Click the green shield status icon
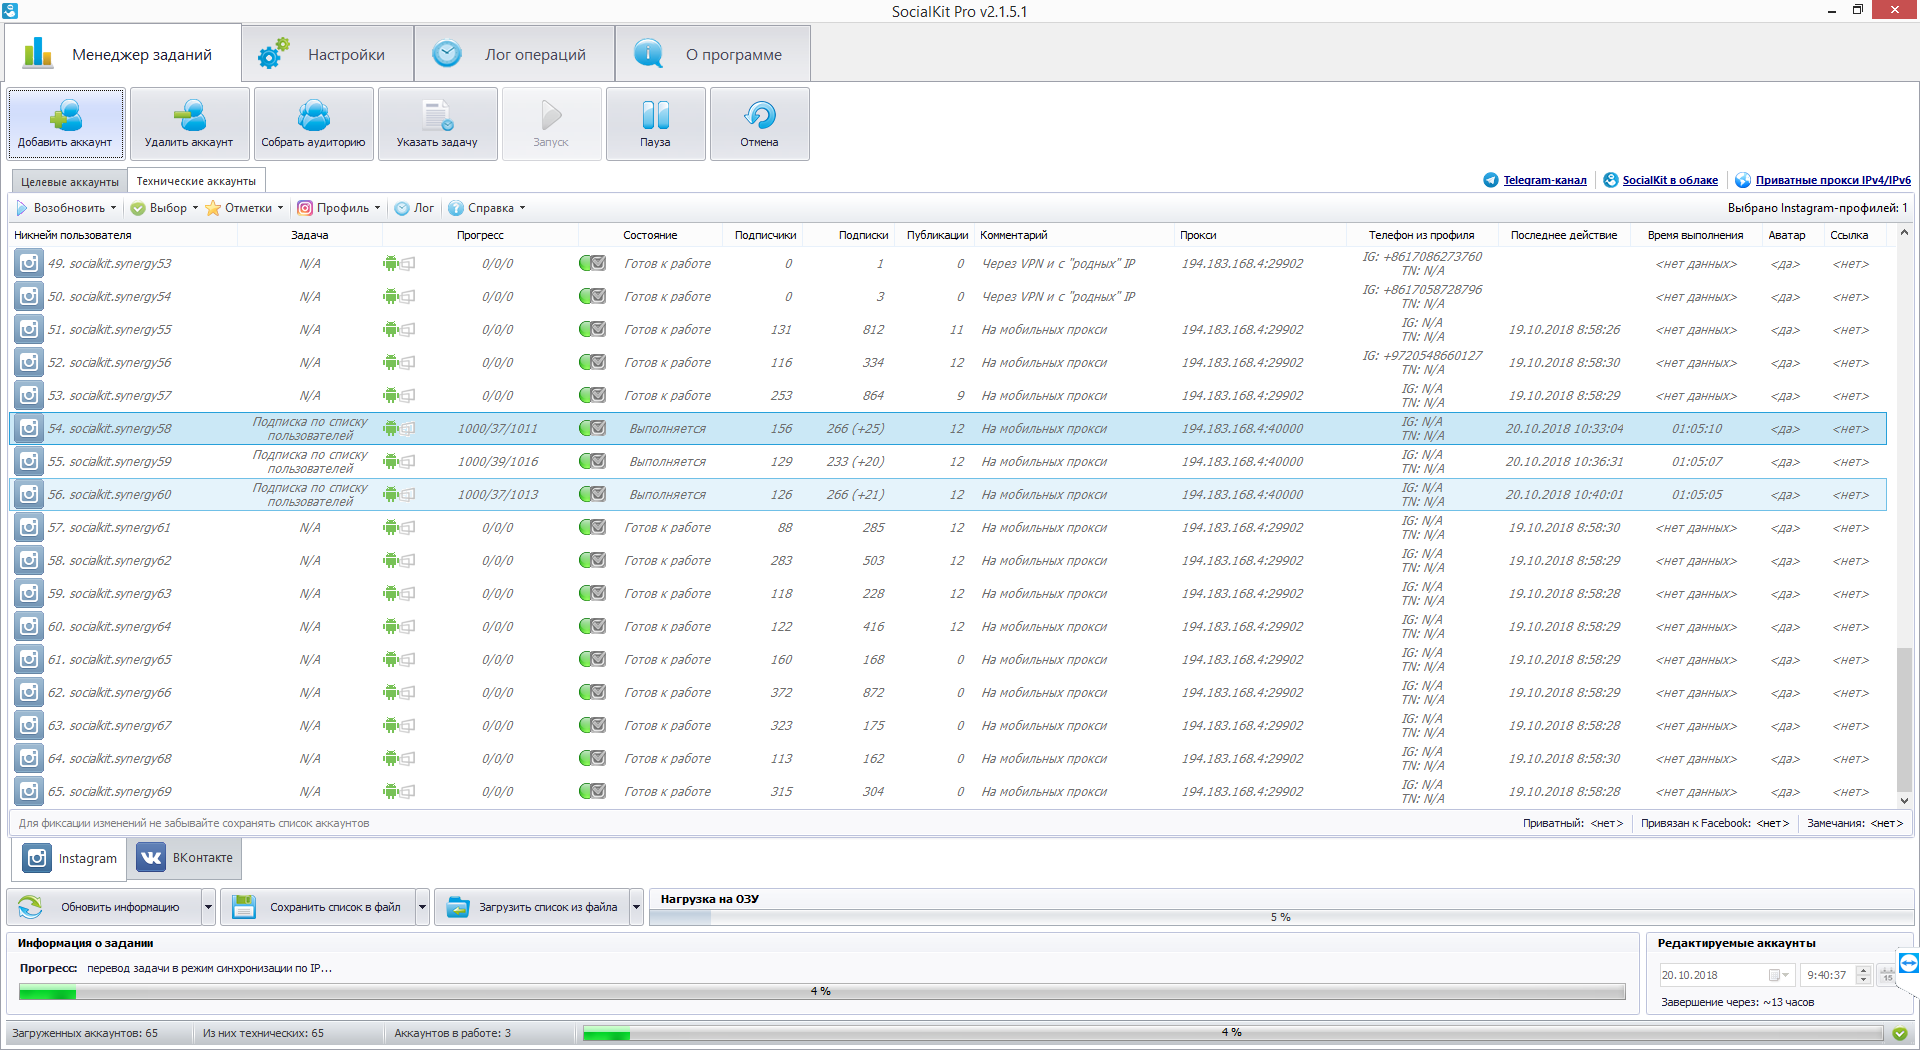The height and width of the screenshot is (1050, 1920). (1899, 1033)
